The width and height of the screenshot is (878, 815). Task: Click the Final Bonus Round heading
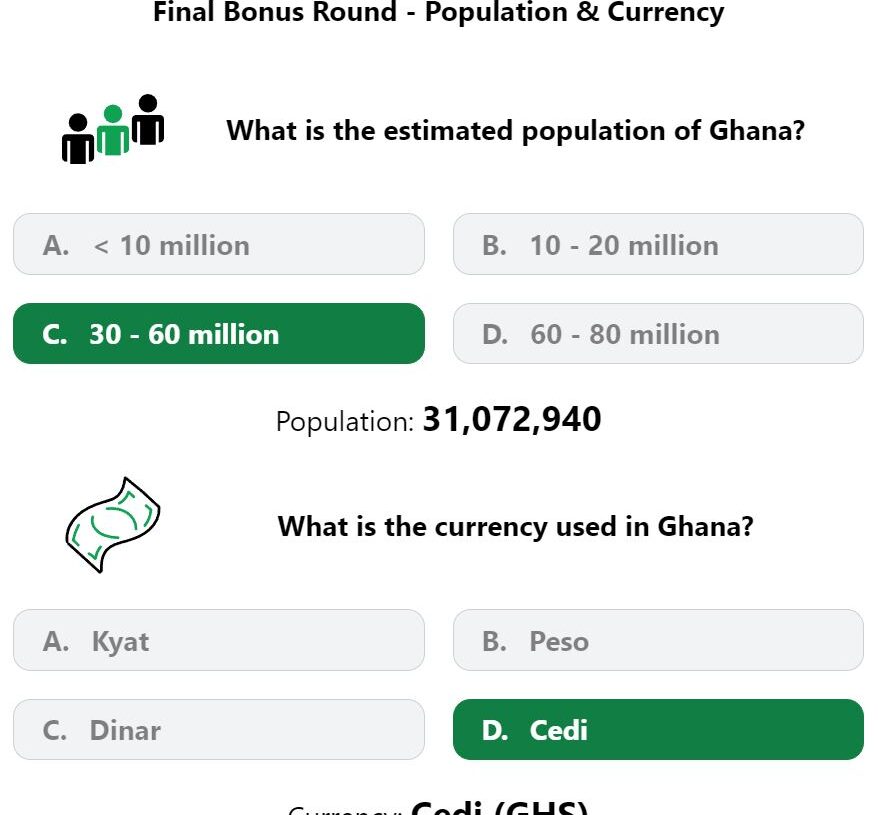tap(438, 12)
